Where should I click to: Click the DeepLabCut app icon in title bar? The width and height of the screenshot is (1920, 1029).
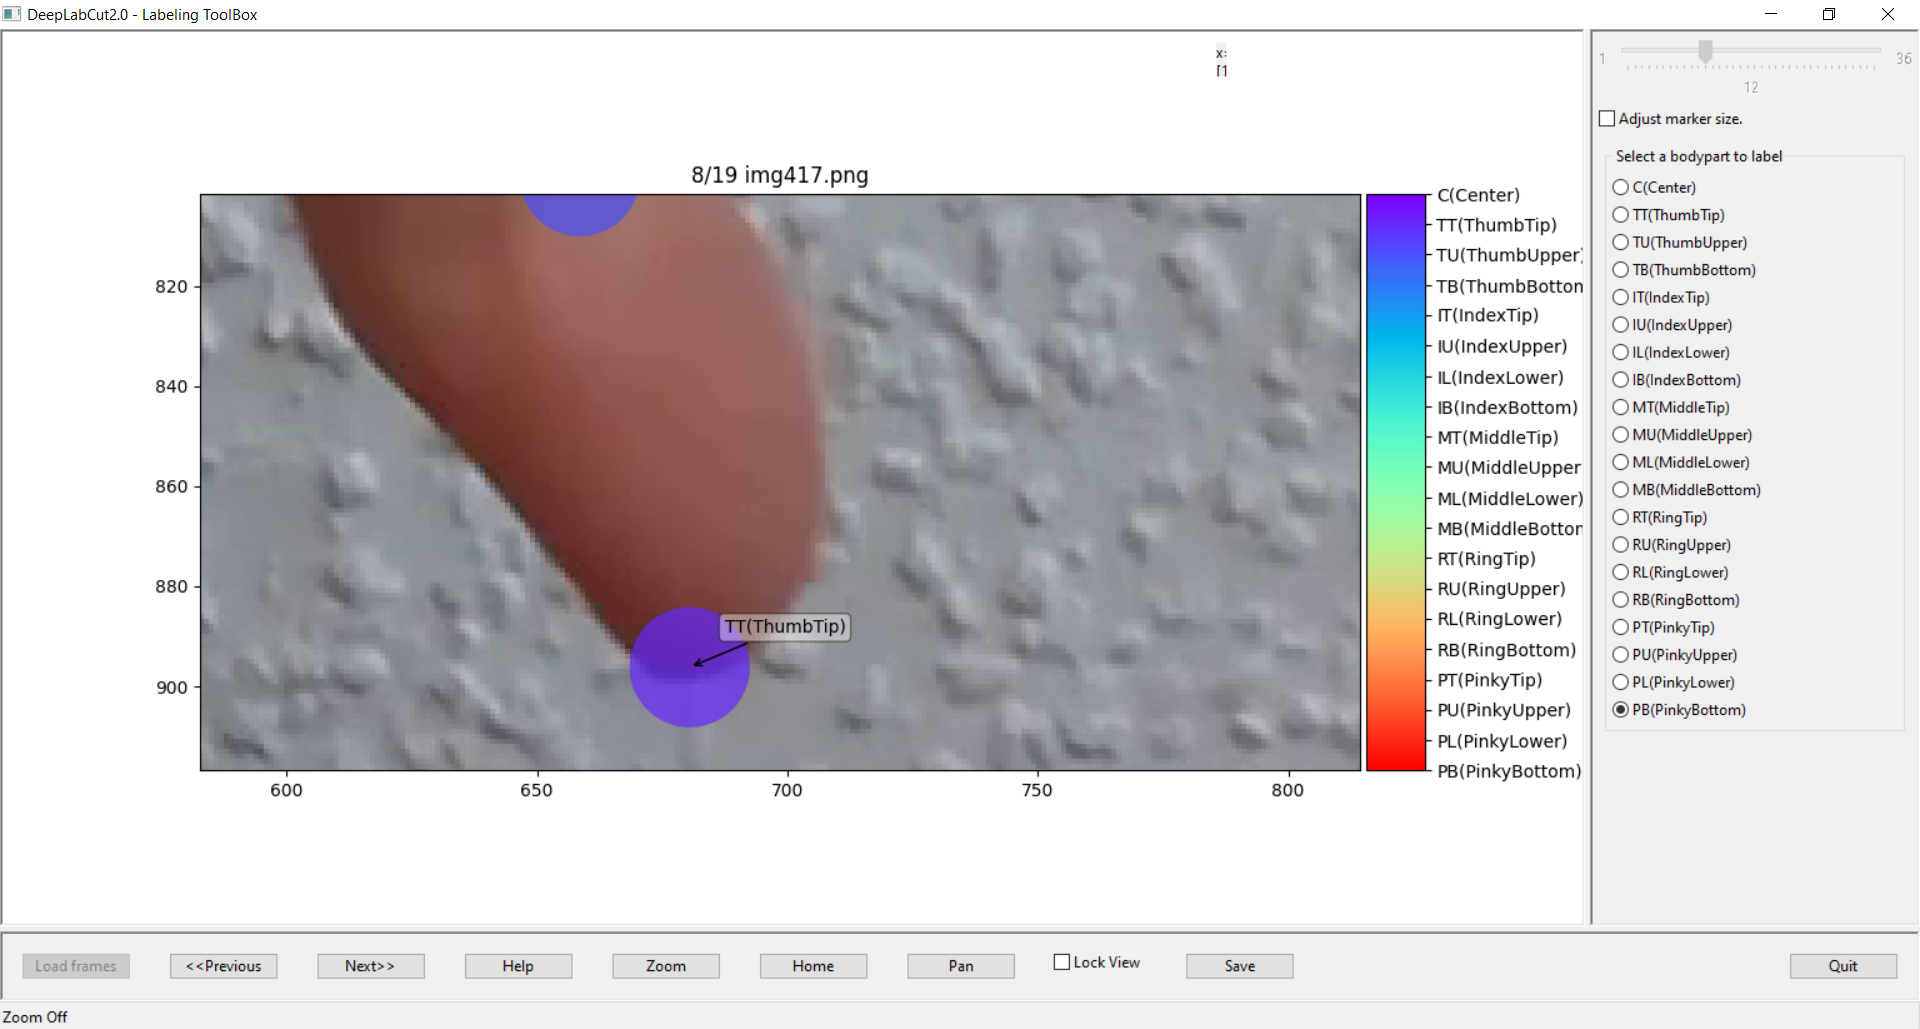(x=12, y=14)
